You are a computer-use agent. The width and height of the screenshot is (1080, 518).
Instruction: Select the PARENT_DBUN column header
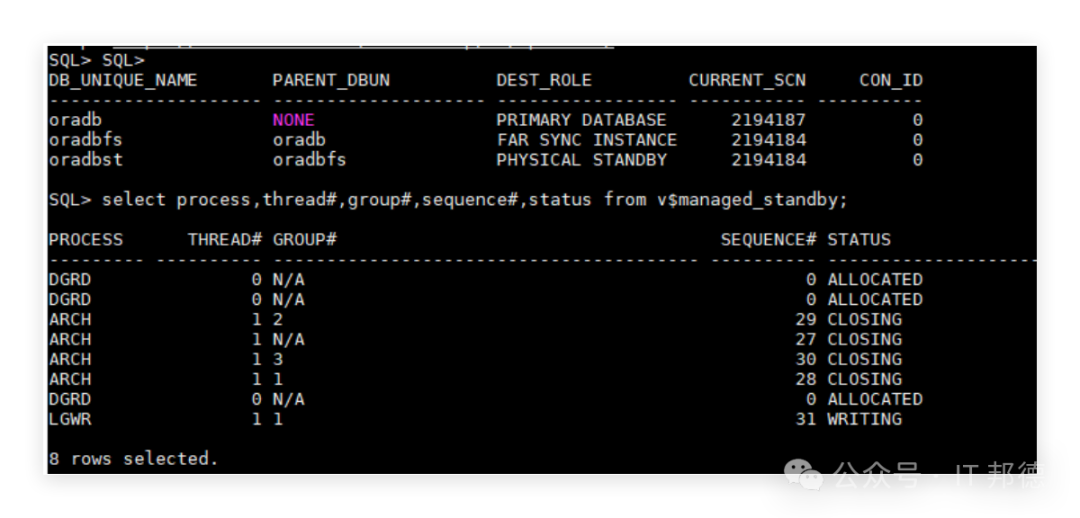[331, 81]
